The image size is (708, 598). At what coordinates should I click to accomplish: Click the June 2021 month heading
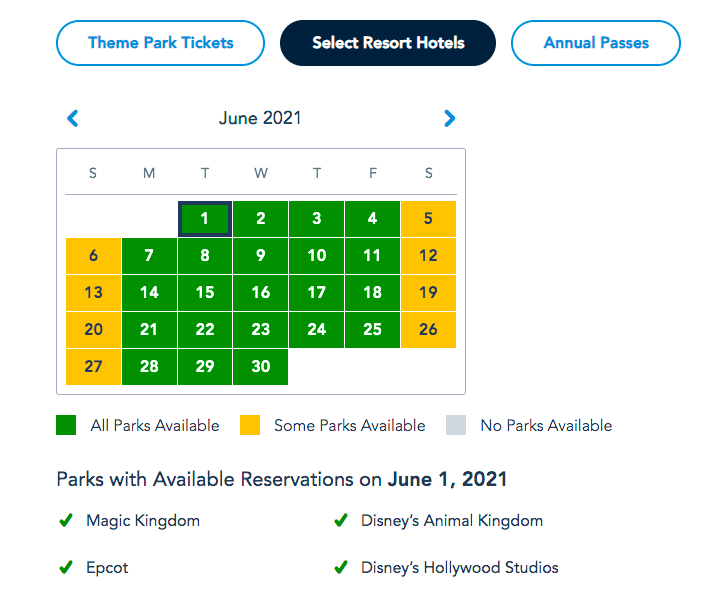click(260, 118)
